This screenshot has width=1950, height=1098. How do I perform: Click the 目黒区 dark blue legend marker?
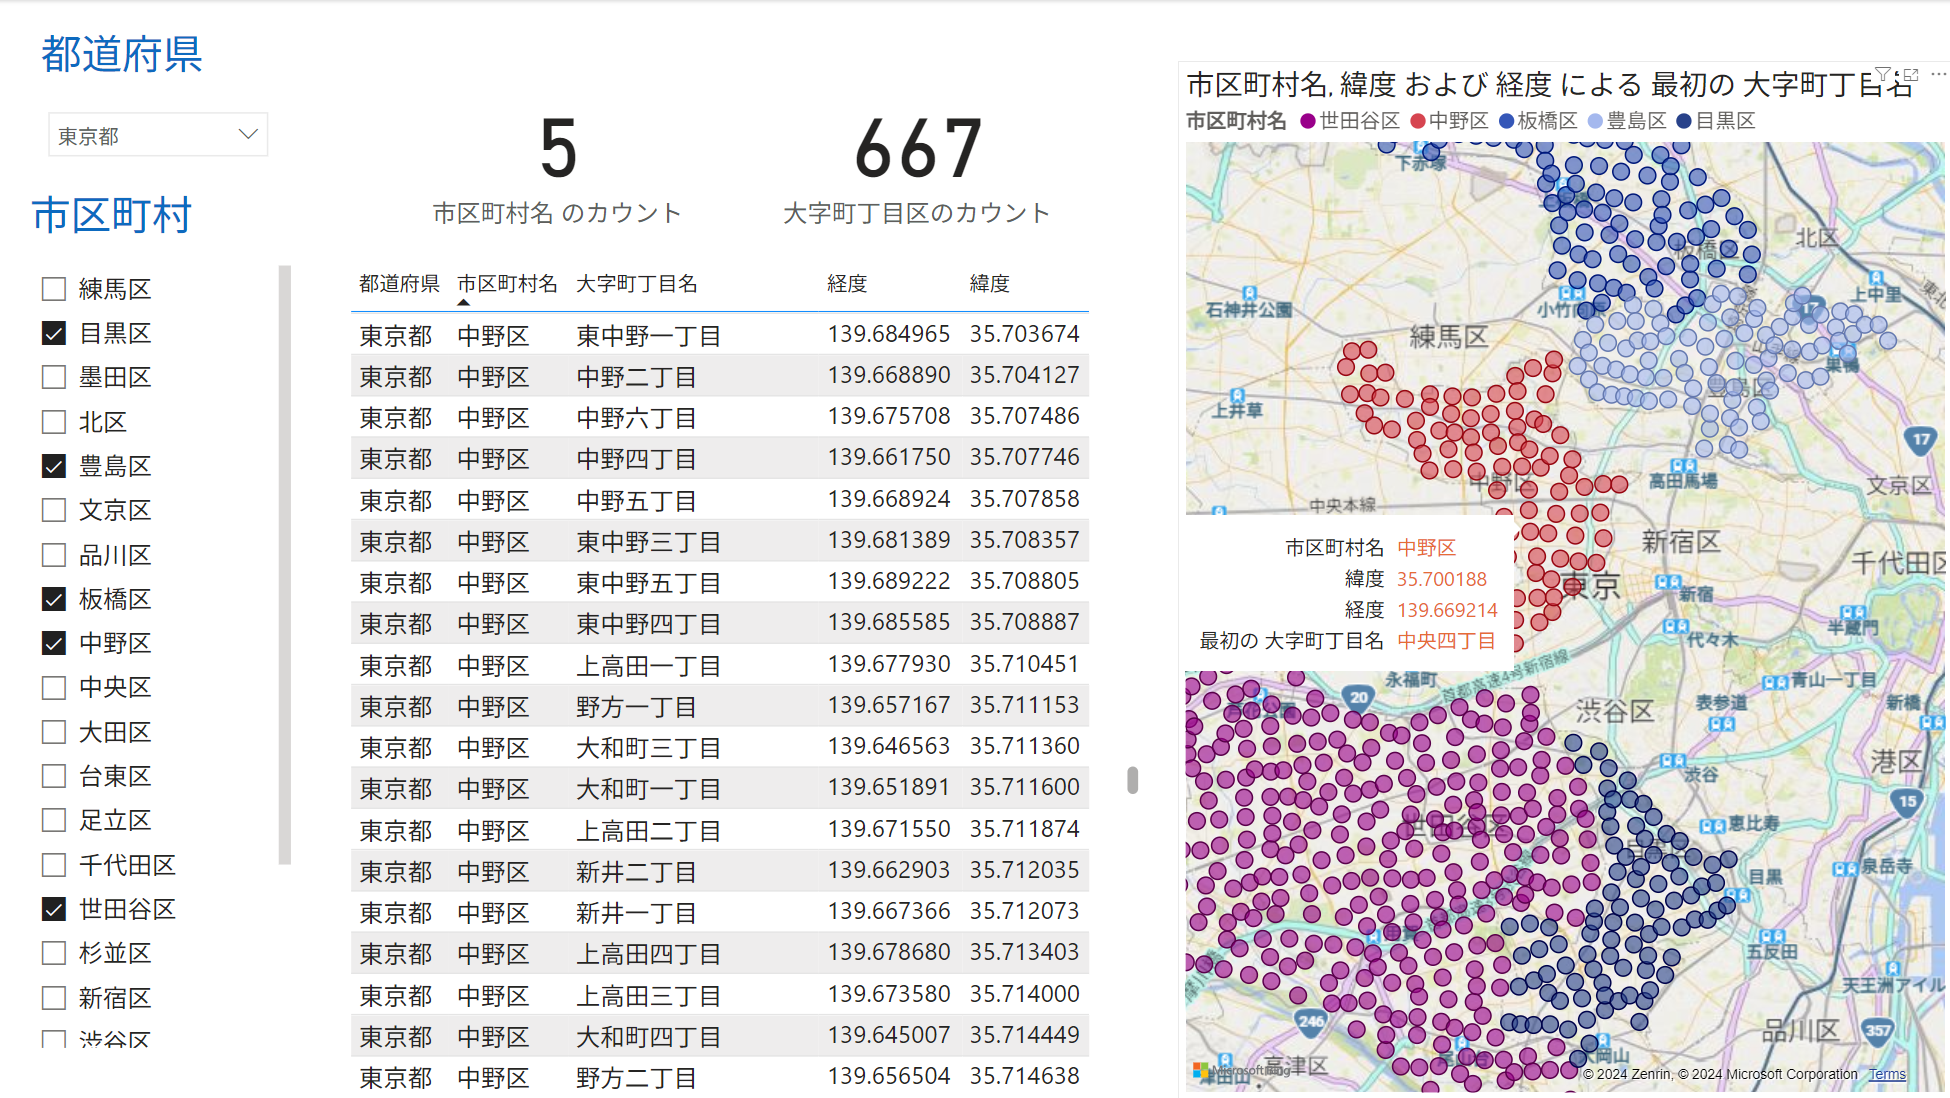(x=1684, y=121)
